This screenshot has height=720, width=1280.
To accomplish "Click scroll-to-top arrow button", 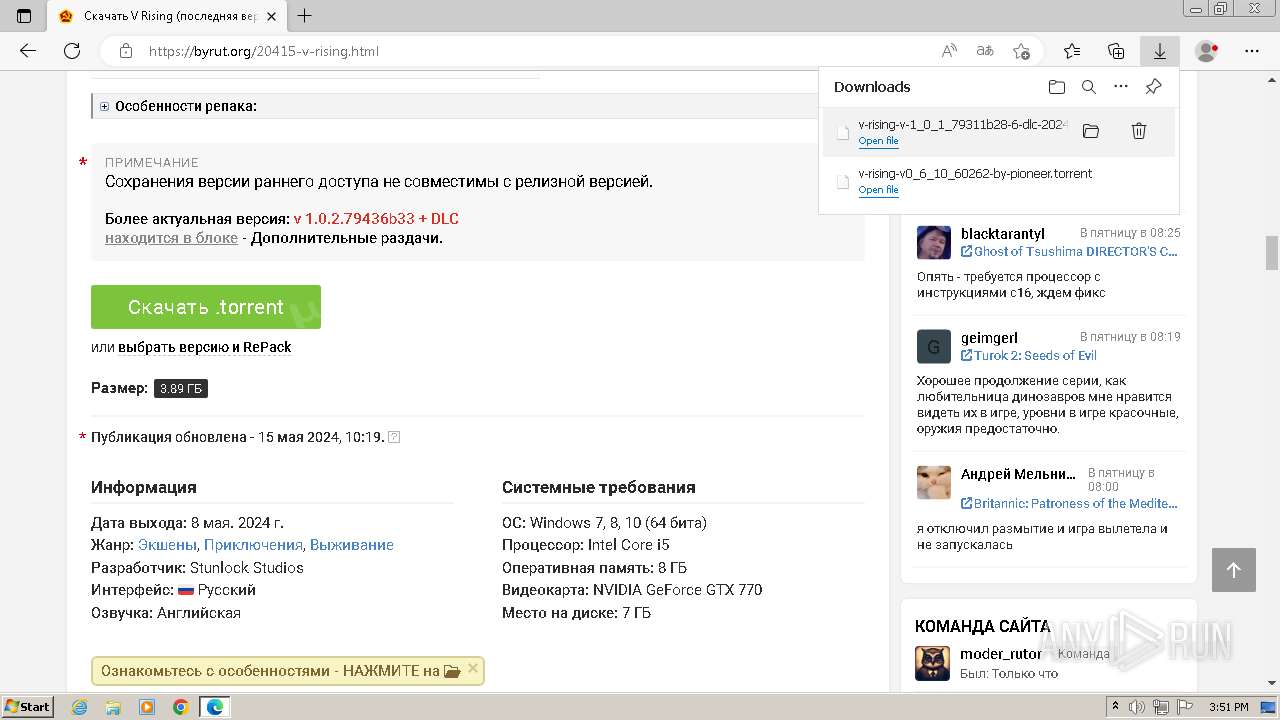I will pos(1233,570).
